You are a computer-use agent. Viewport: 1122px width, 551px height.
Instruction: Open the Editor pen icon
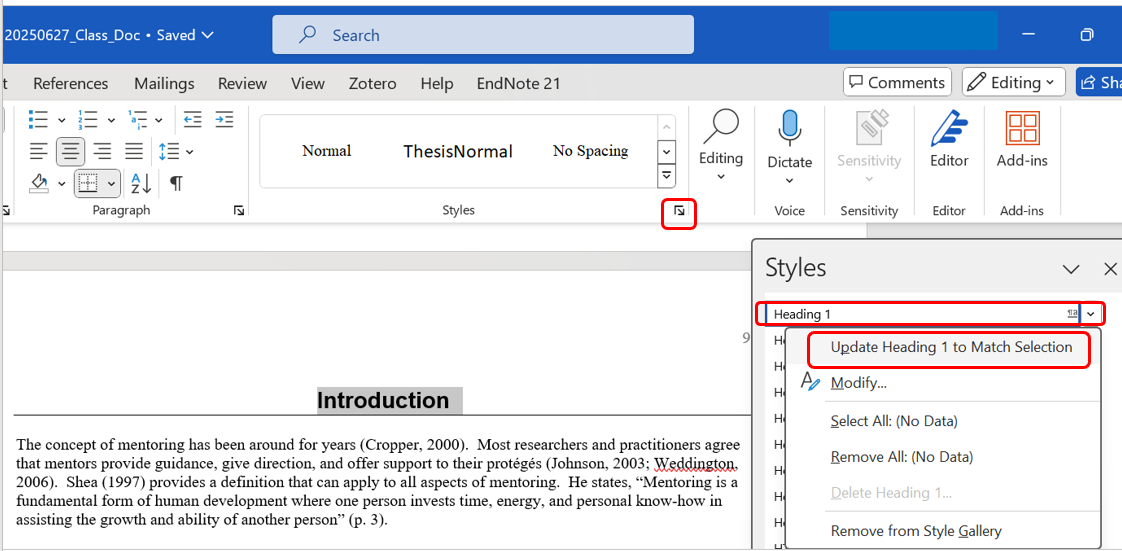click(949, 129)
